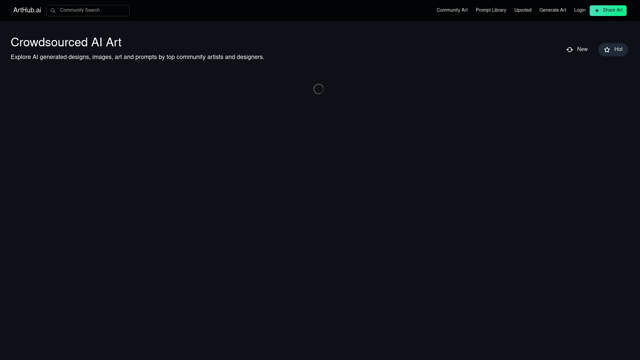Screen dimensions: 640x360
Task: Open the Generate Art page
Action: (552, 10)
